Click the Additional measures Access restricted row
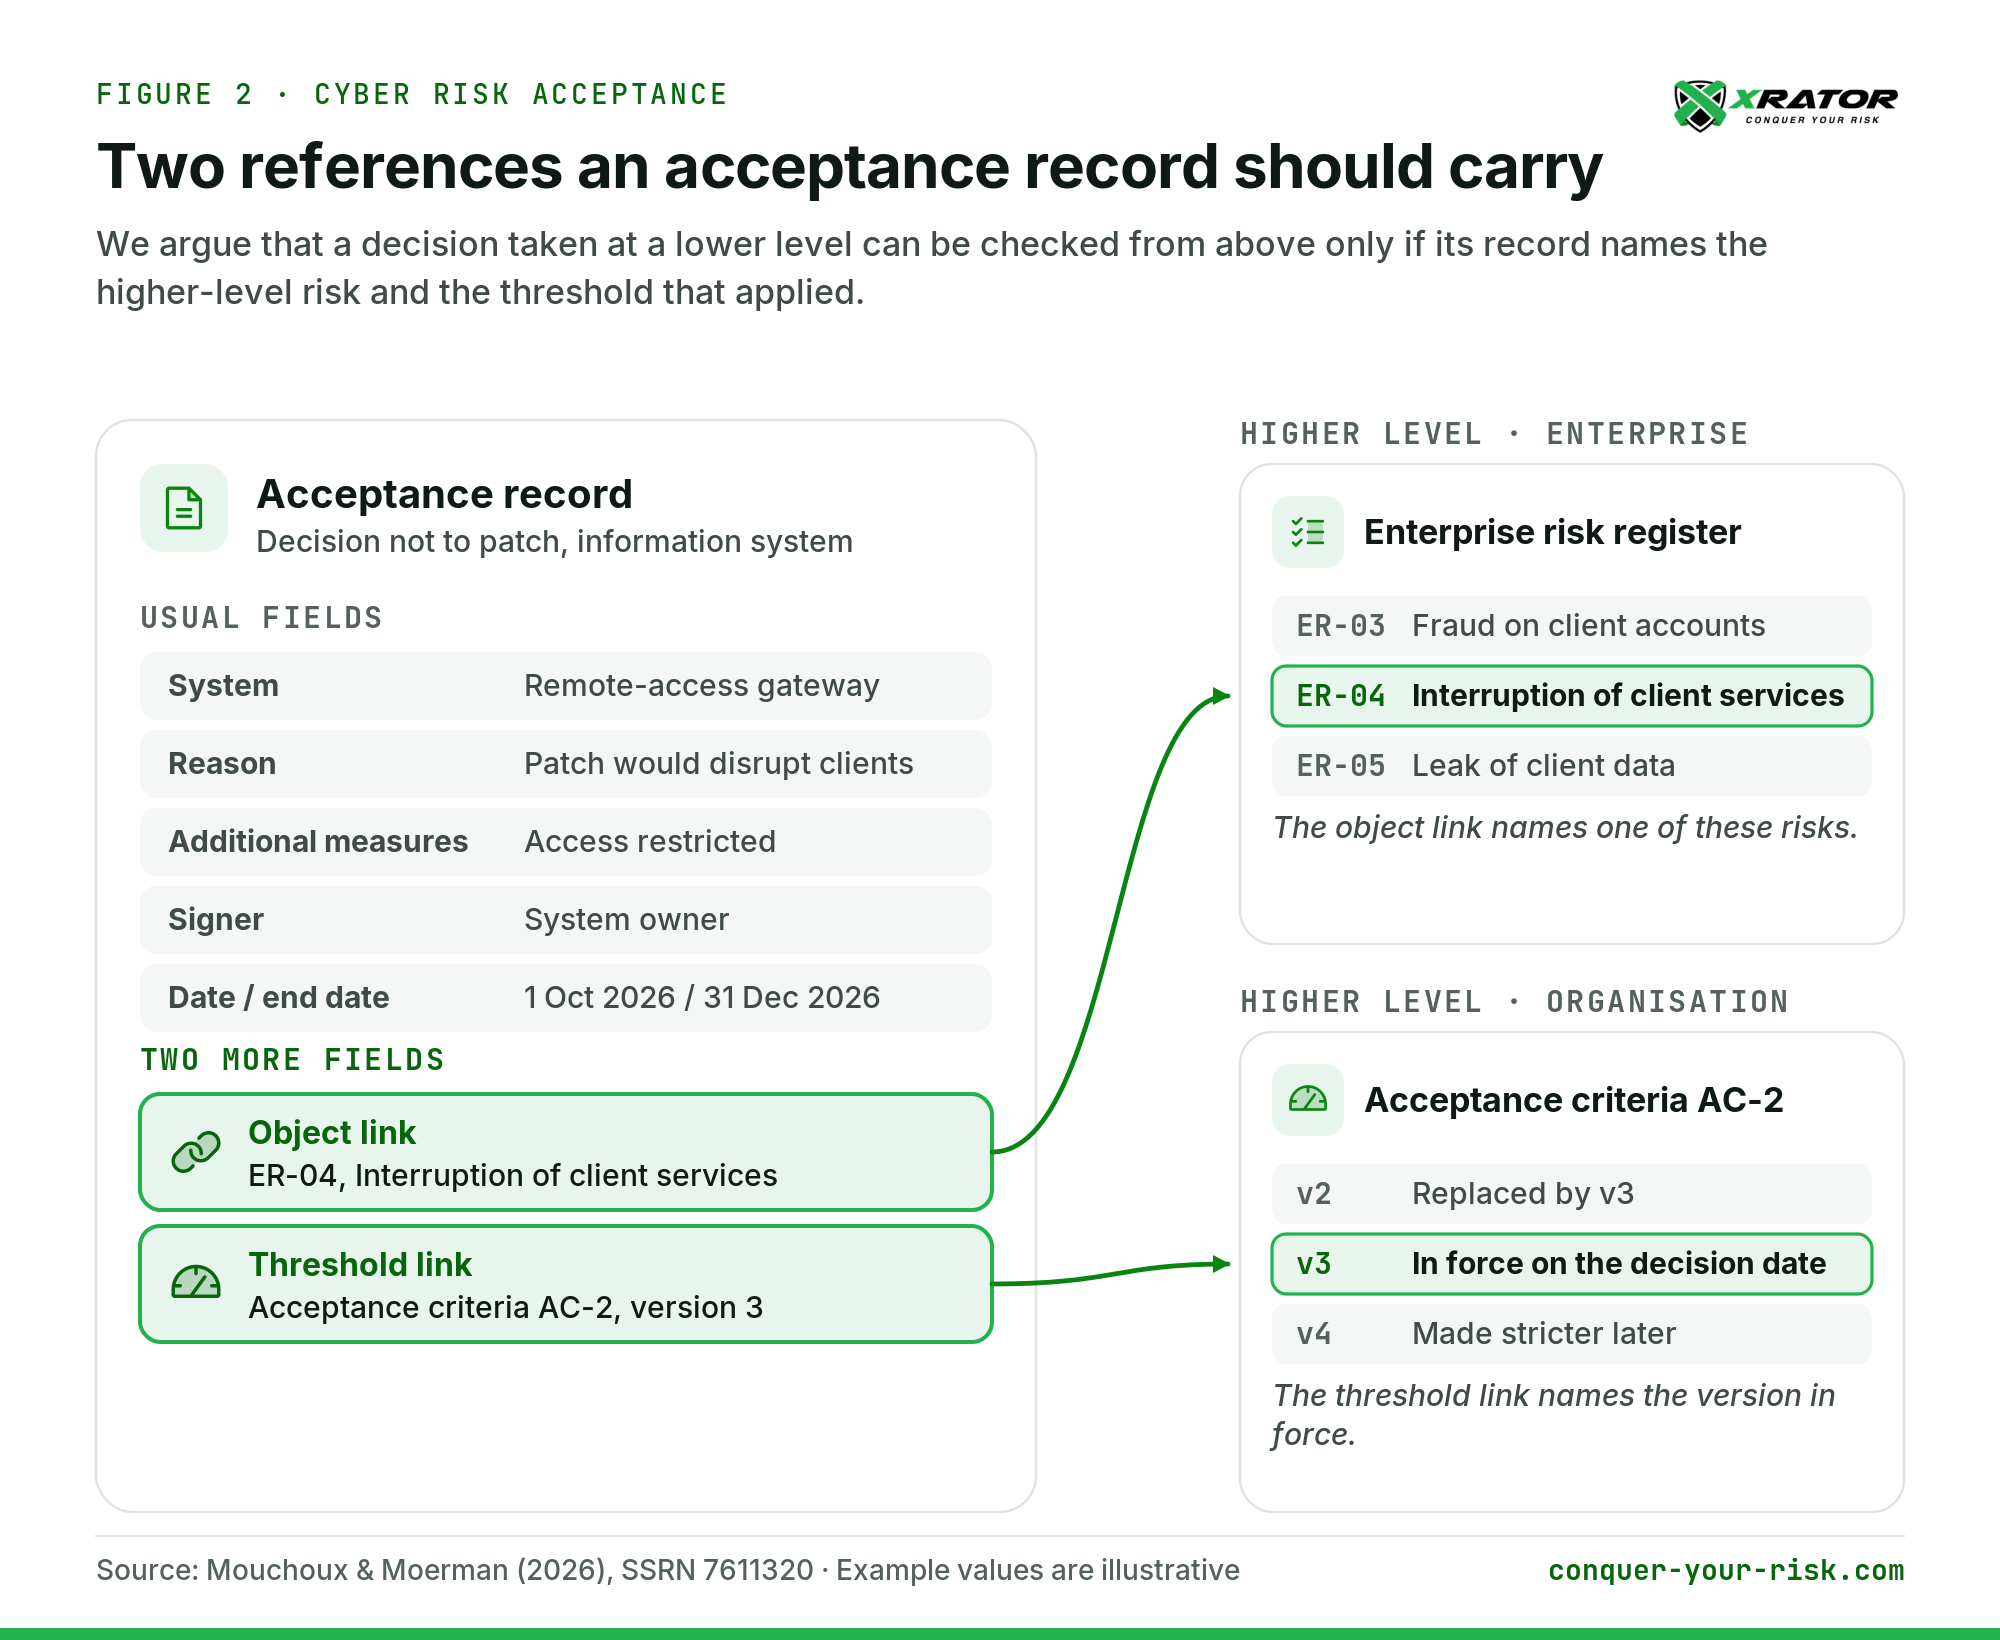 [x=566, y=842]
